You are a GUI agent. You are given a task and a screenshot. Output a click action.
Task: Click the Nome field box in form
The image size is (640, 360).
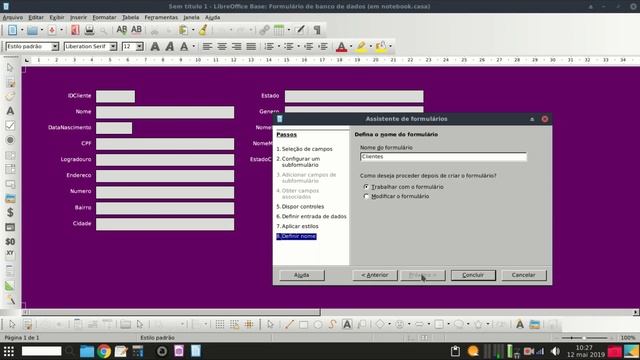165,112
